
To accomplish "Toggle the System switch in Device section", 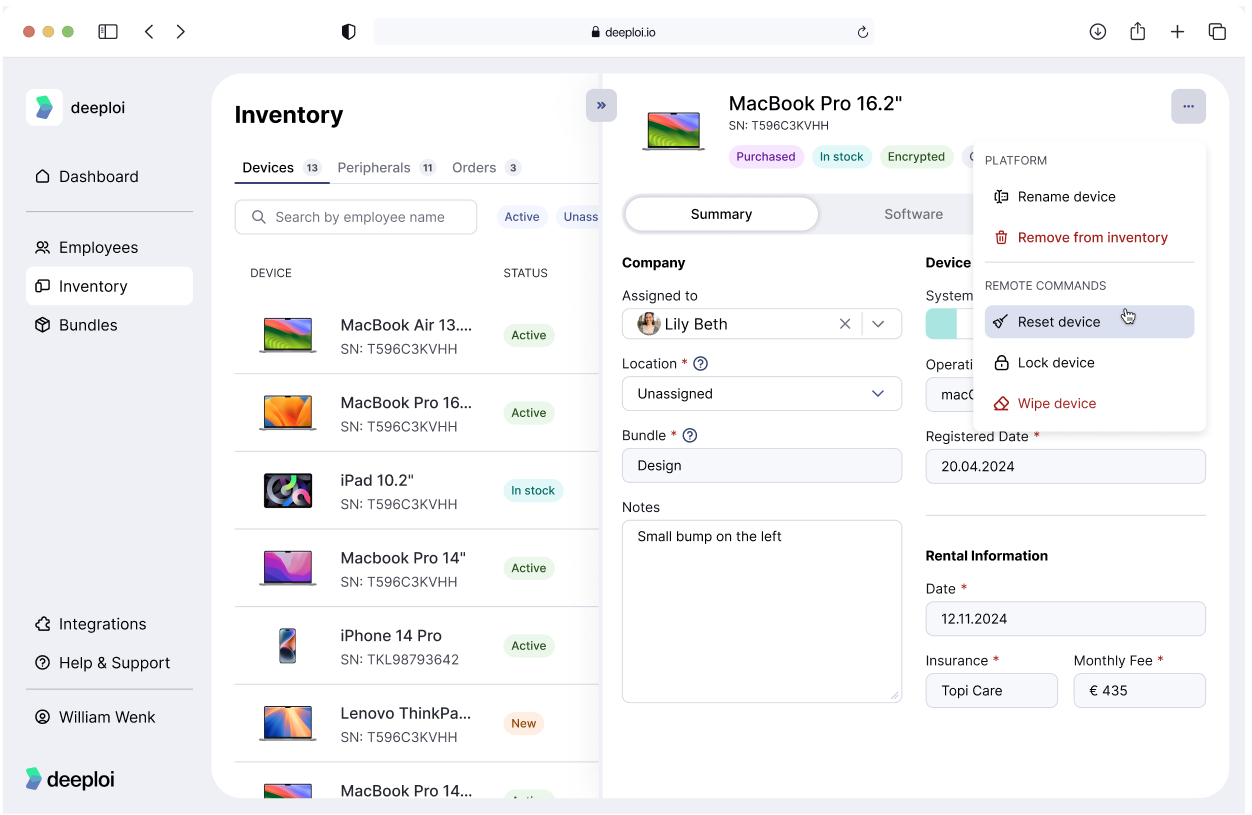I will 949,324.
